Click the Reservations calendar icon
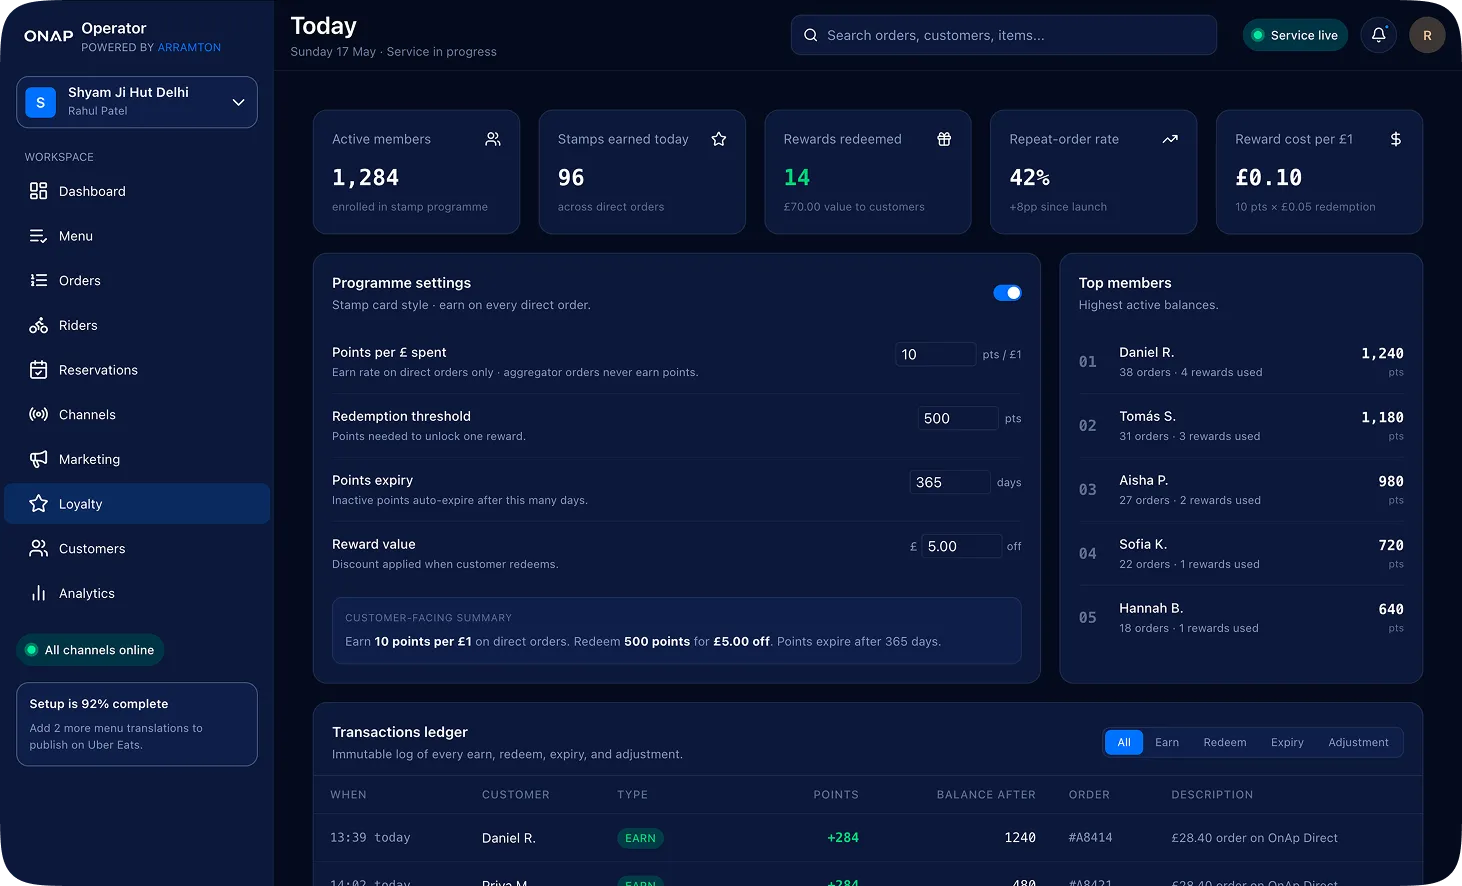1462x886 pixels. tap(38, 370)
